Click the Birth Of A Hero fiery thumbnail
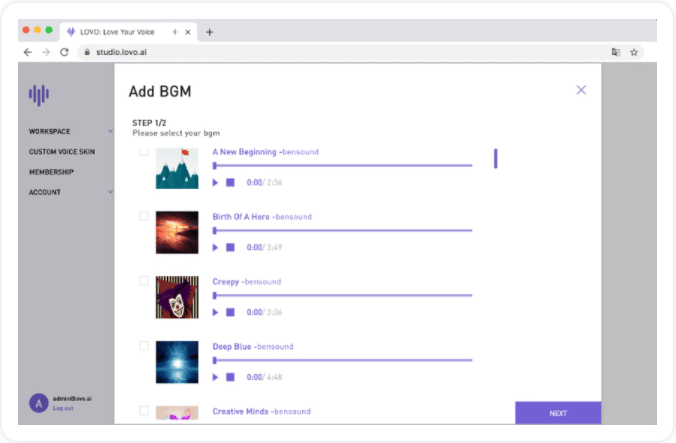This screenshot has height=443, width=676. 177,232
